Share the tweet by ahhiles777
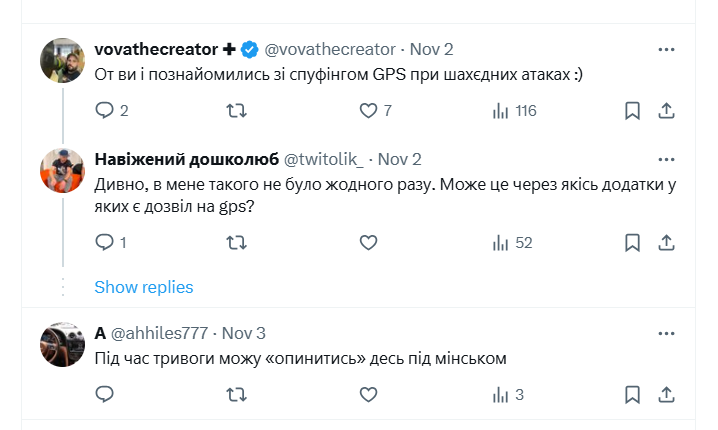This screenshot has height=430, width=718. 666,395
